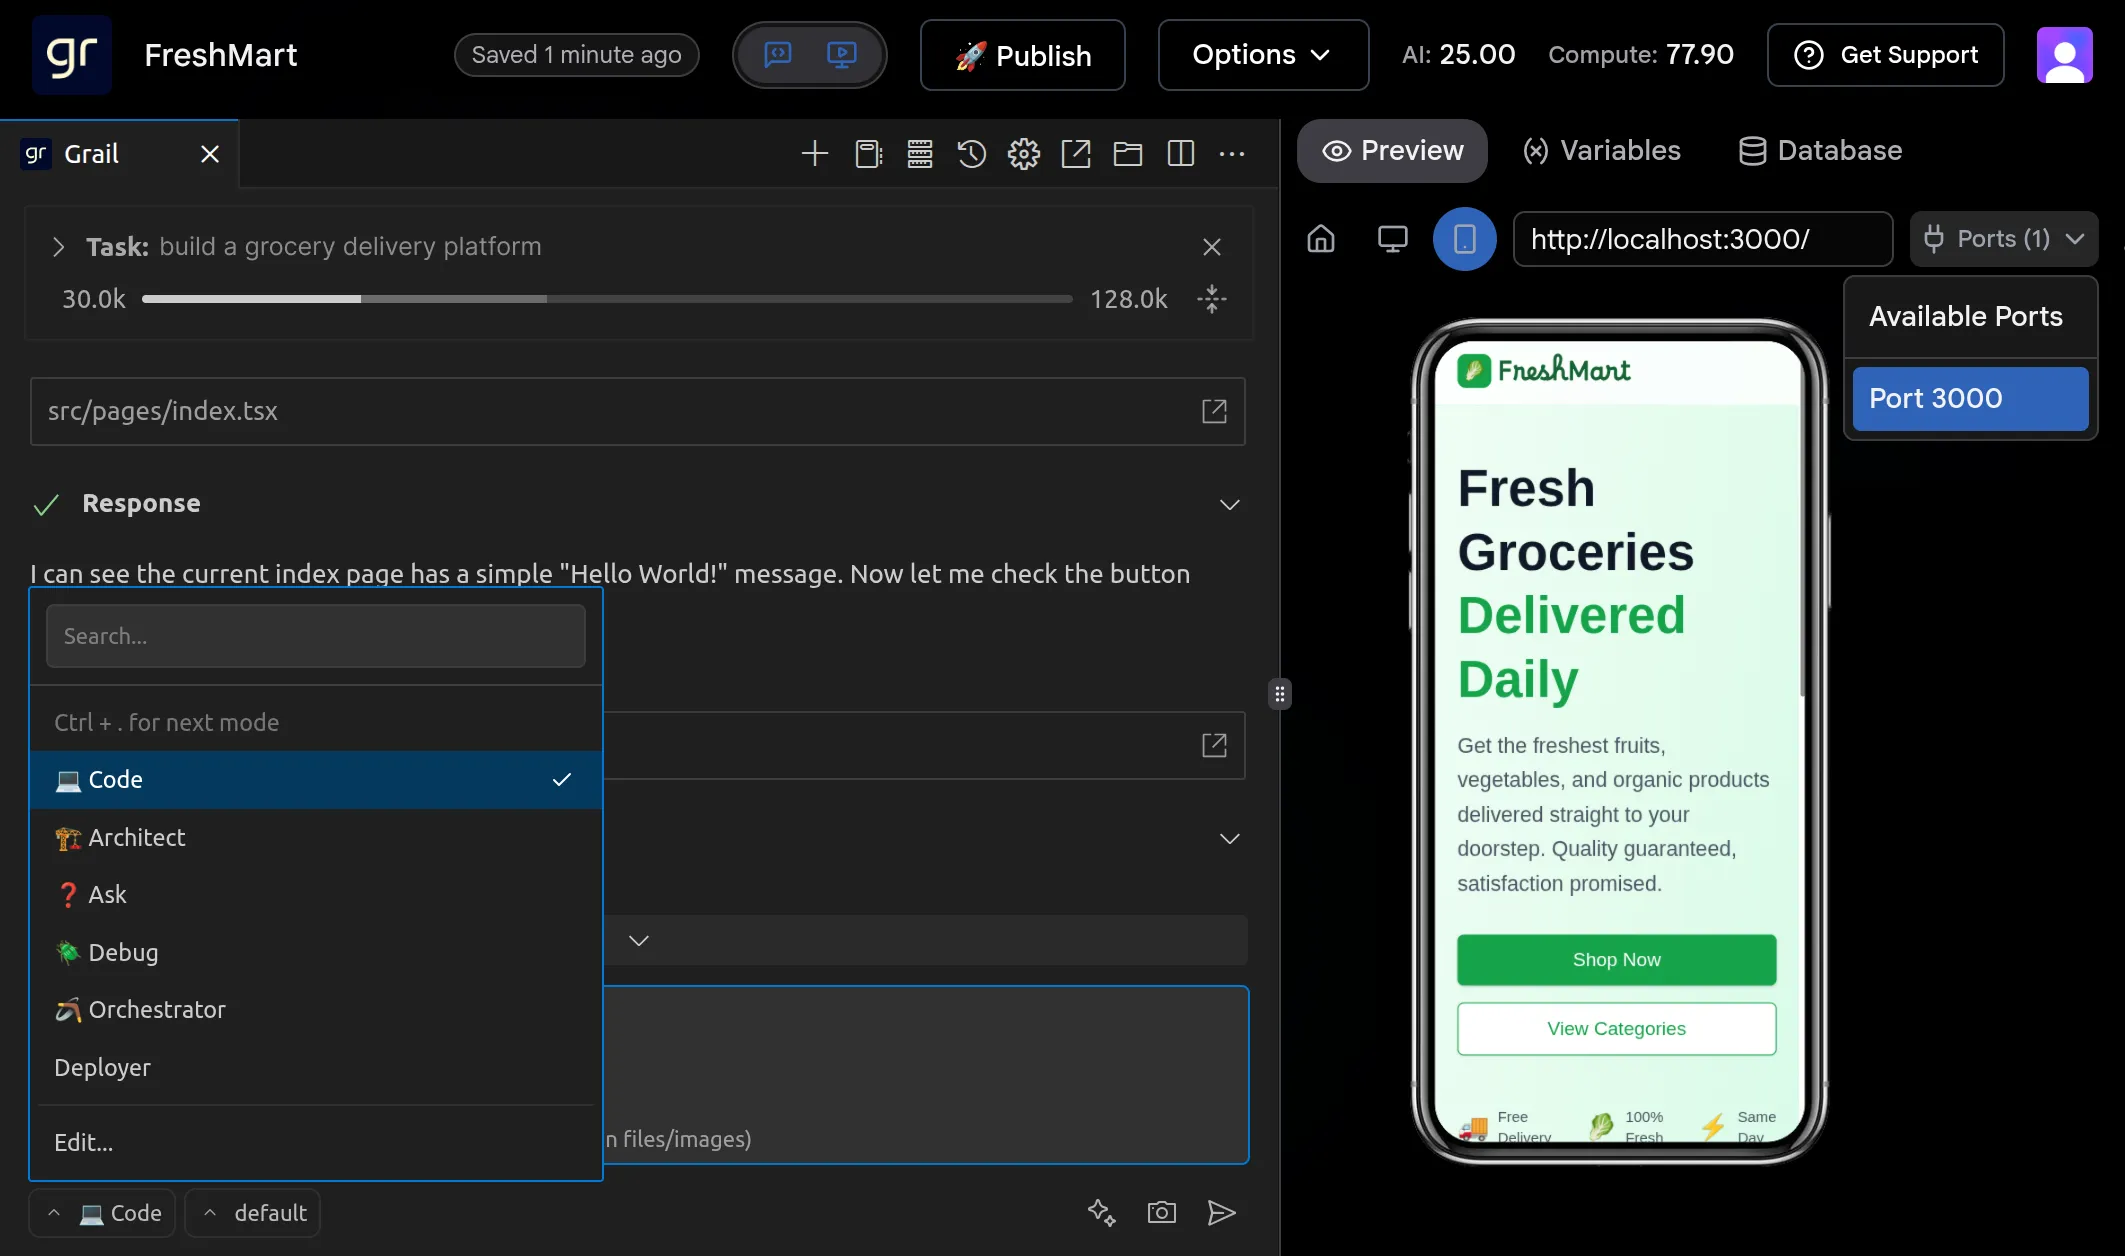
Task: Toggle the preview play screen icon
Action: pos(842,54)
